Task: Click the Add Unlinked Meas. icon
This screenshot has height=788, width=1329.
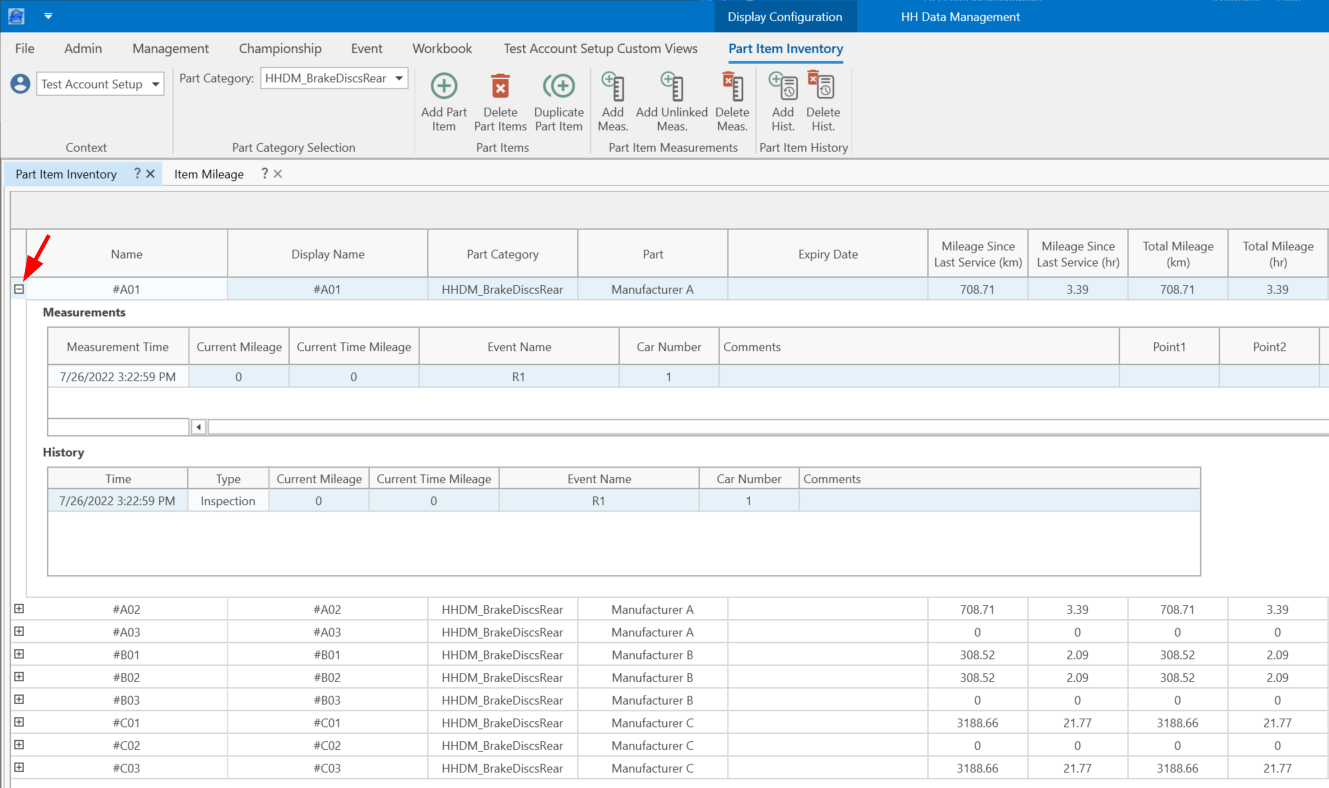Action: [x=671, y=88]
